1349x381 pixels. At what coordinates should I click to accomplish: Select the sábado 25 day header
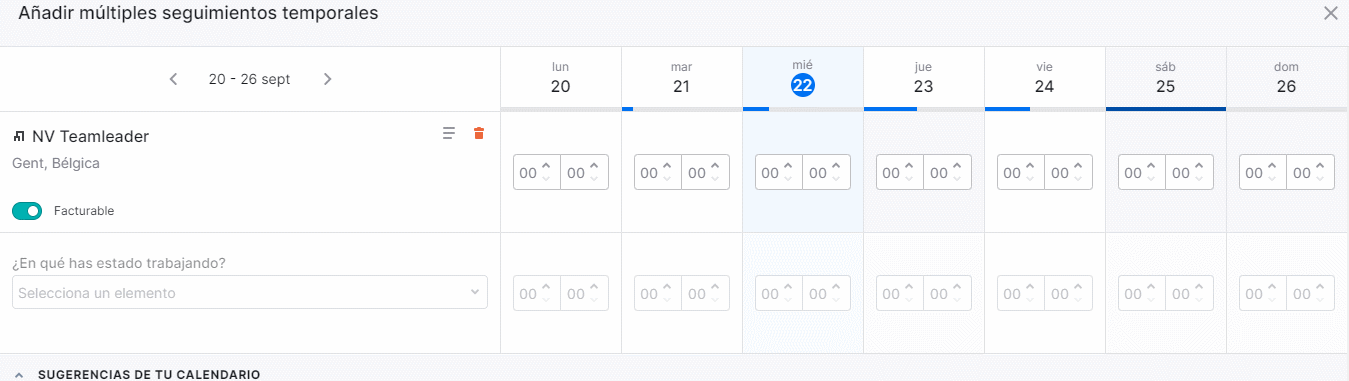pyautogui.click(x=1165, y=78)
